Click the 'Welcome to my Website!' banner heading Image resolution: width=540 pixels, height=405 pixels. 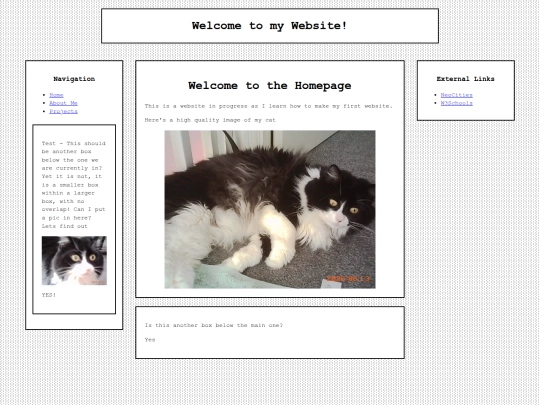(270, 26)
